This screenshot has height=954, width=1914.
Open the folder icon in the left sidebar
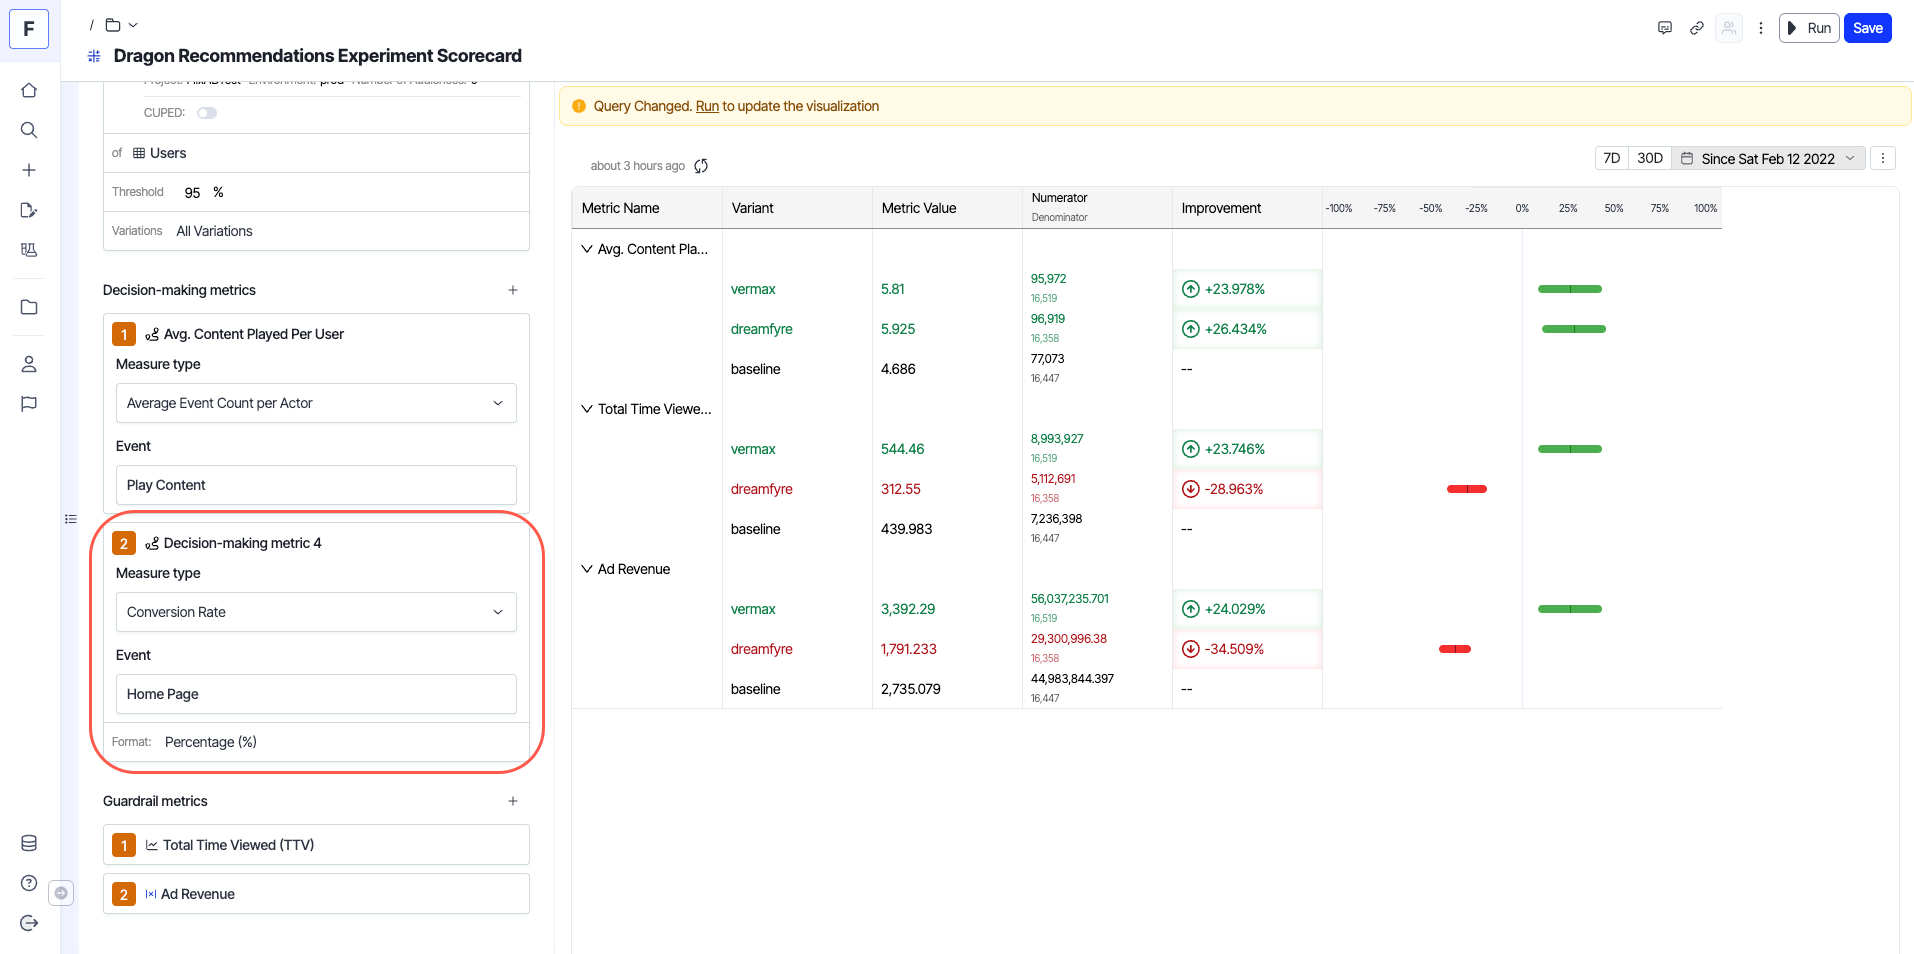(29, 307)
